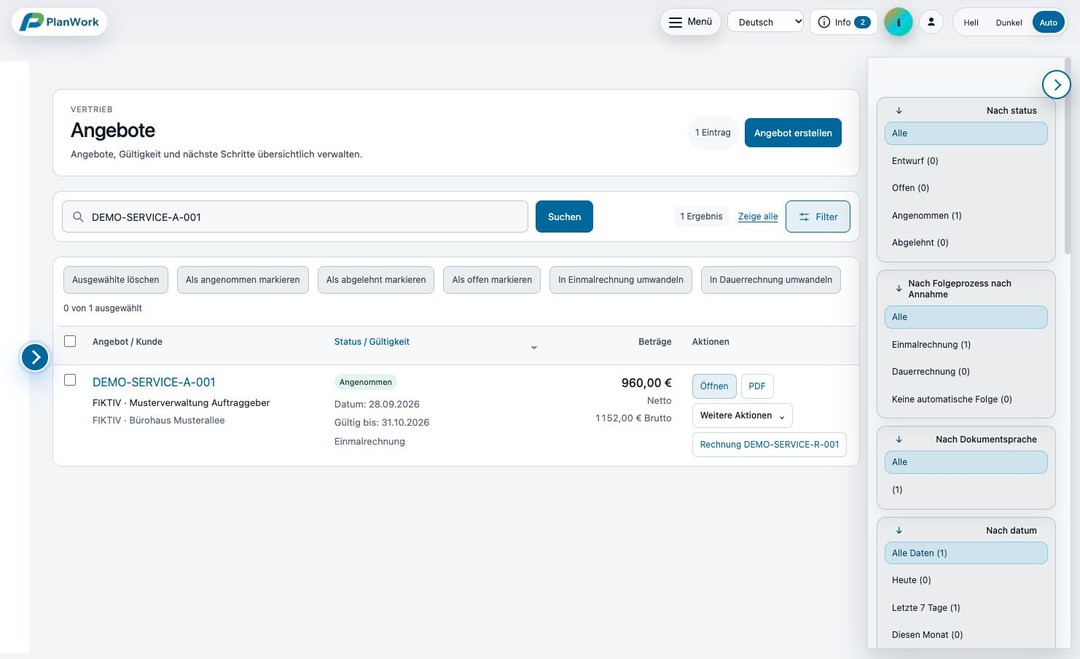Image resolution: width=1080 pixels, height=659 pixels.
Task: Click sort arrow next to Nach status
Action: [x=899, y=110]
